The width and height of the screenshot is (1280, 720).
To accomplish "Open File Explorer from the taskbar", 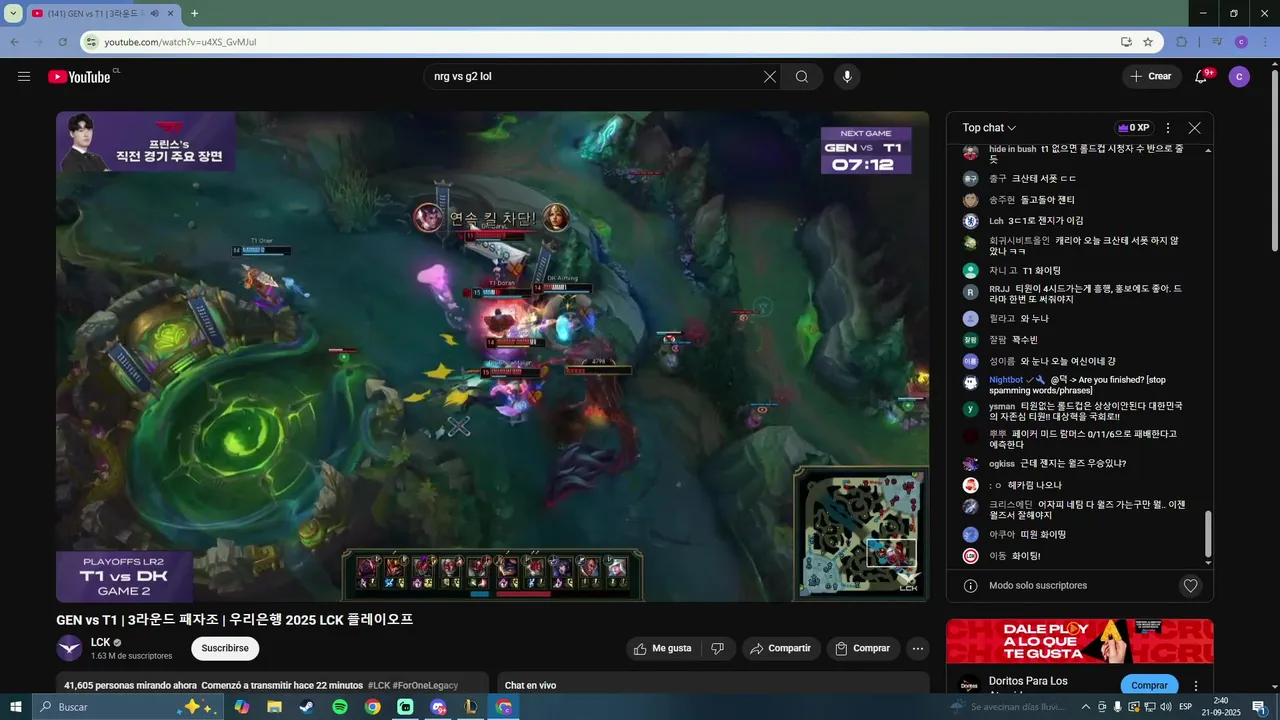I will (x=274, y=707).
